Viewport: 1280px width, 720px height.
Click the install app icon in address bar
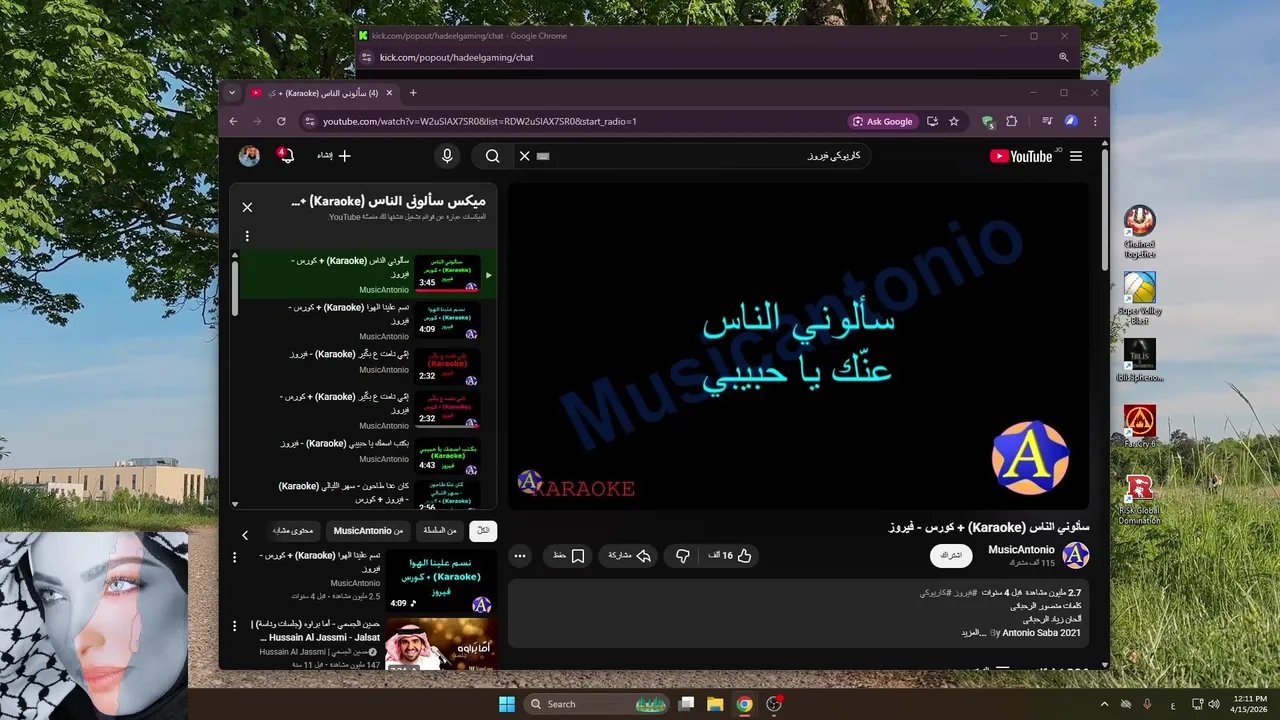tap(932, 121)
